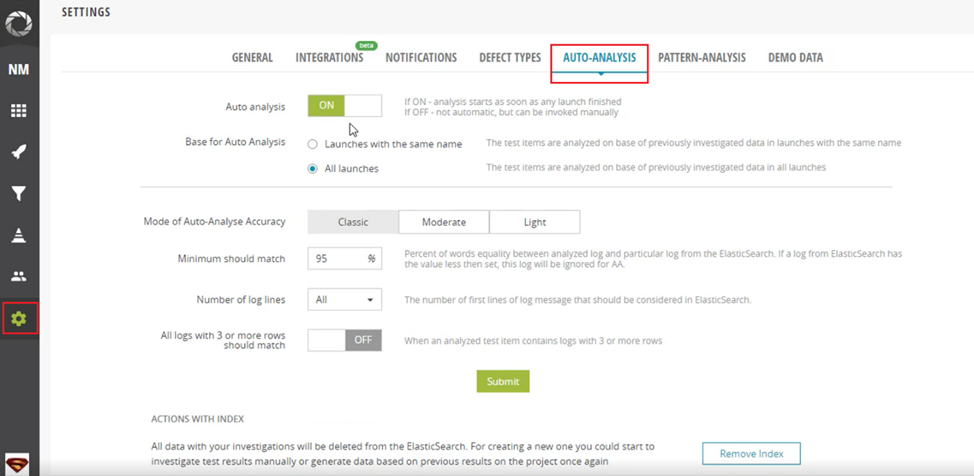The image size is (974, 476).
Task: Click the Remove Index button
Action: point(750,454)
